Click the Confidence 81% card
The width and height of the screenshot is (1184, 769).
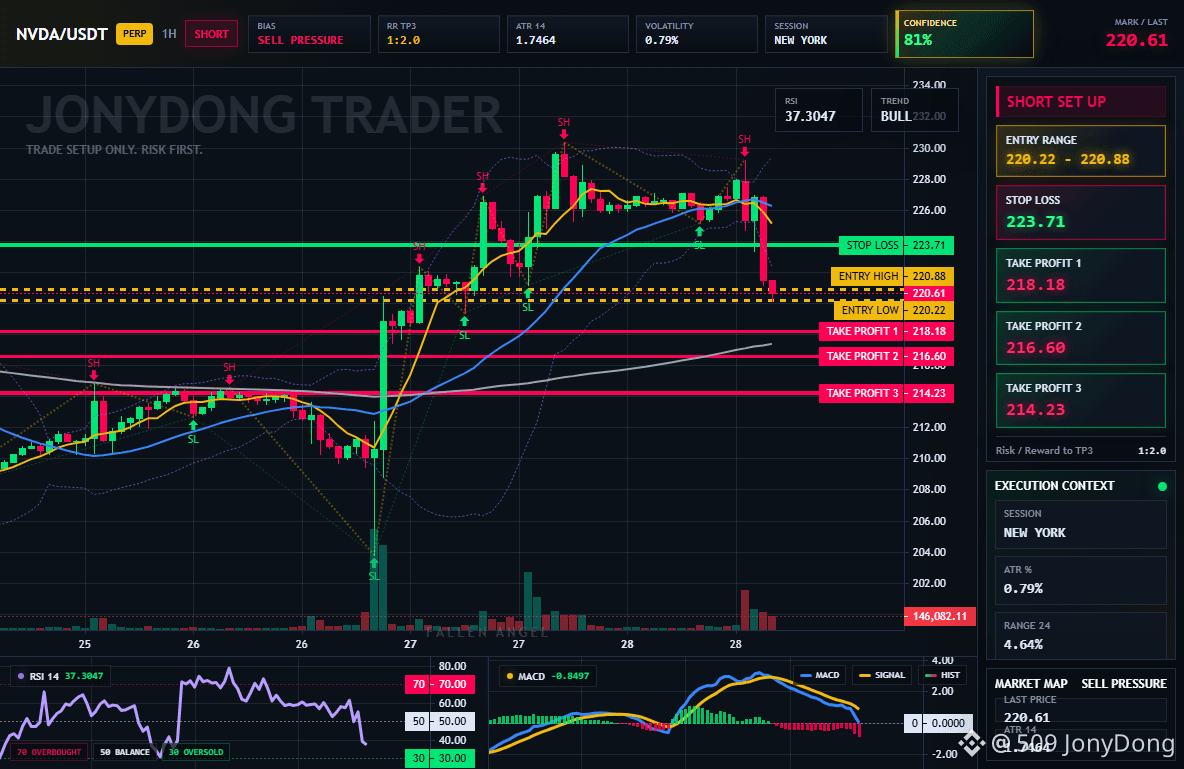964,34
